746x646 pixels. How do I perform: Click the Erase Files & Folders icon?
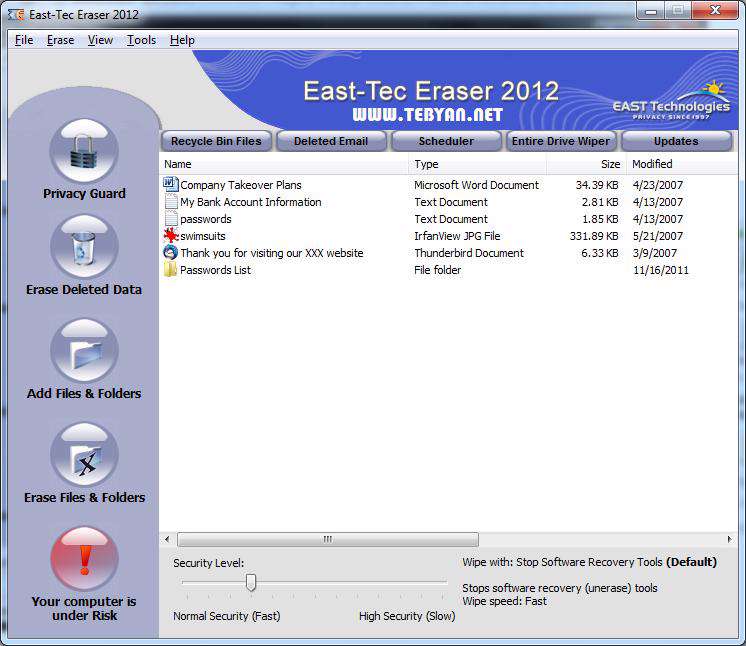pyautogui.click(x=84, y=455)
